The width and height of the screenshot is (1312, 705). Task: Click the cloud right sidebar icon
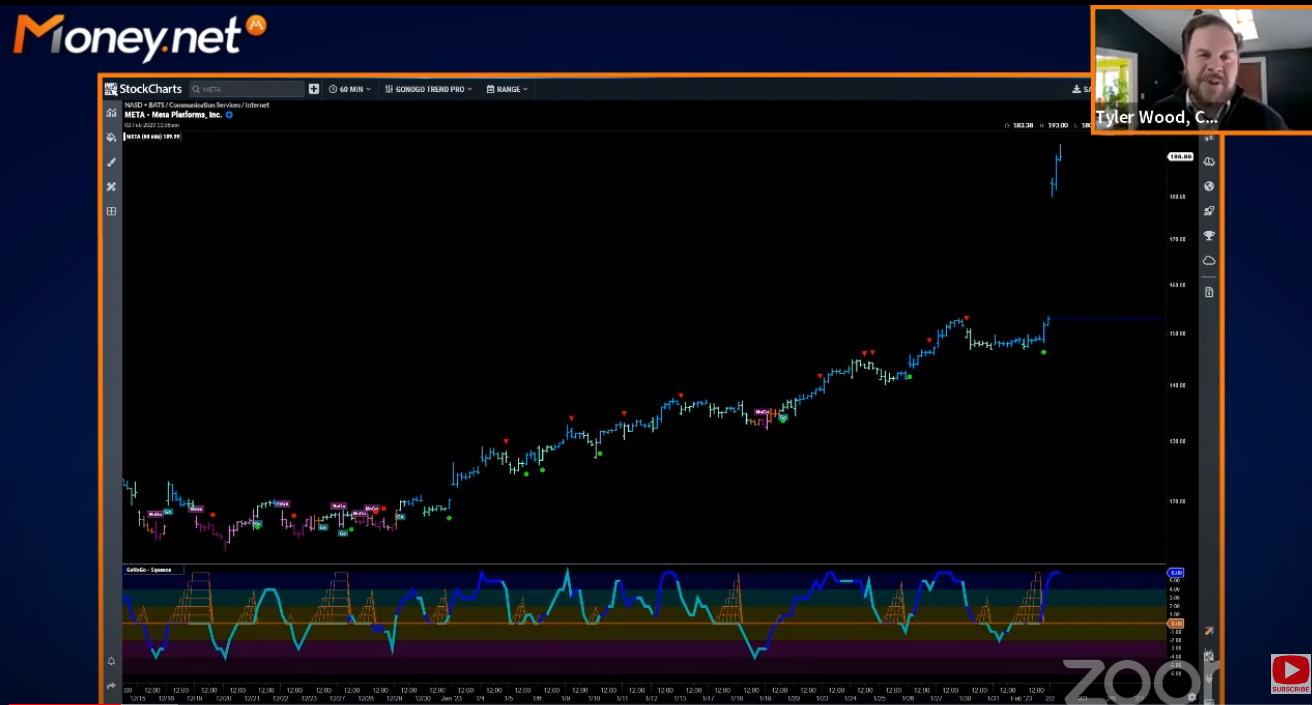(x=1209, y=260)
